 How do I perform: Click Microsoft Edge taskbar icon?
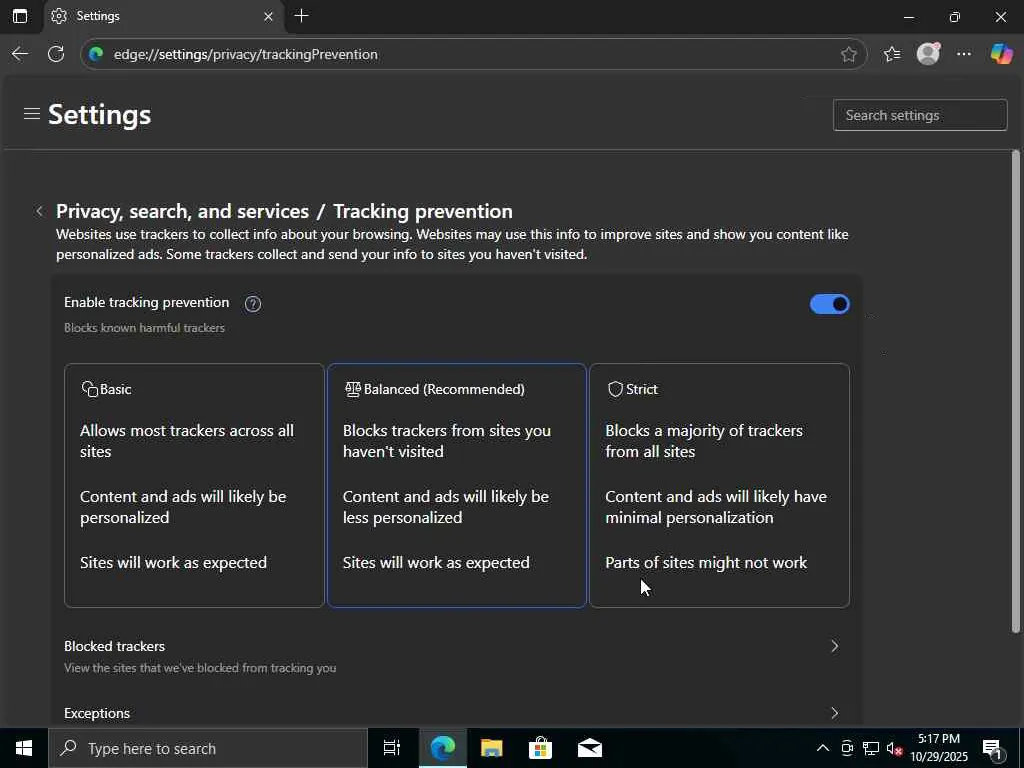442,748
